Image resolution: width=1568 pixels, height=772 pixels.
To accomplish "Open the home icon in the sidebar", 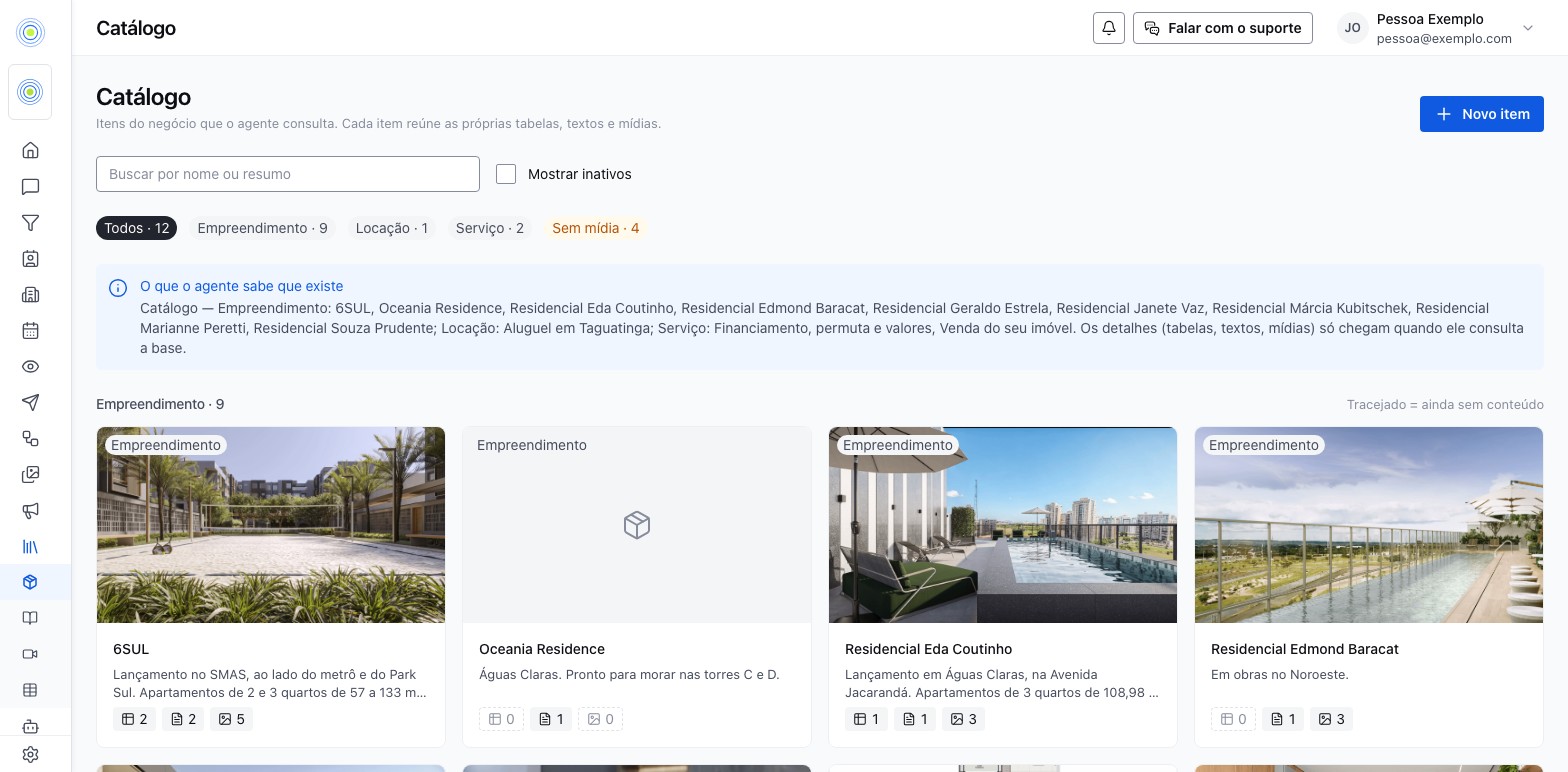I will point(30,150).
